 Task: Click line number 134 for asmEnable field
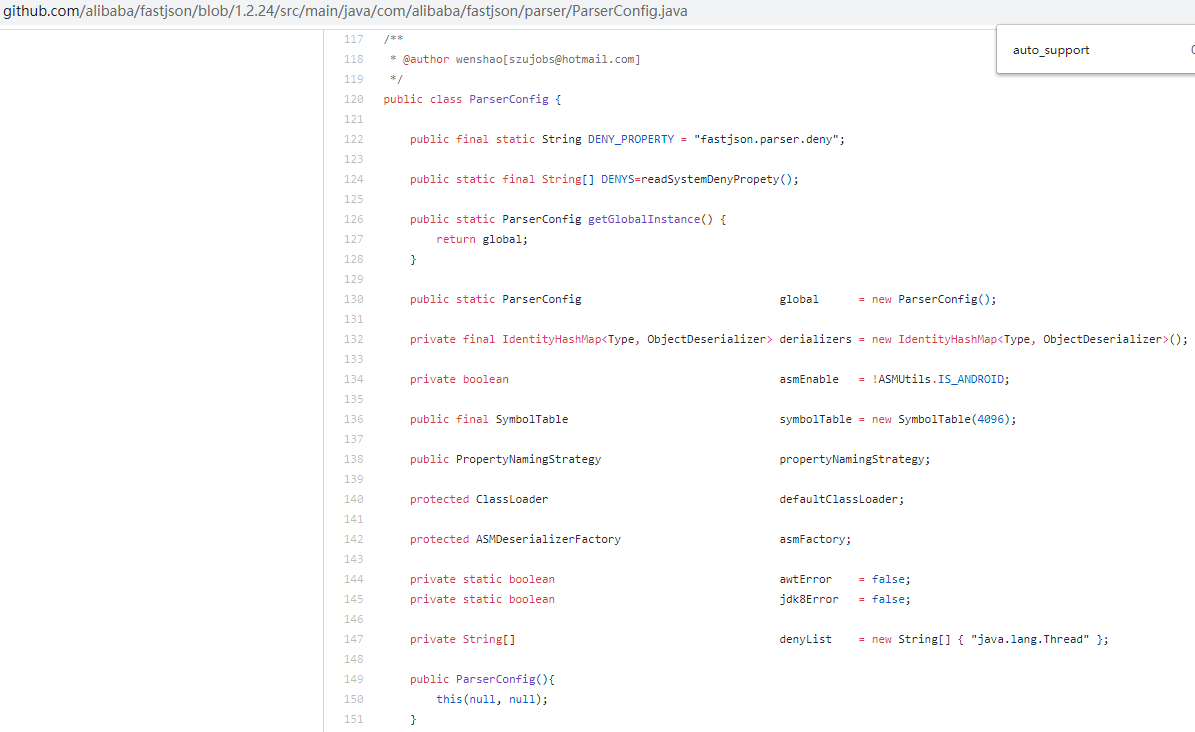click(x=353, y=379)
